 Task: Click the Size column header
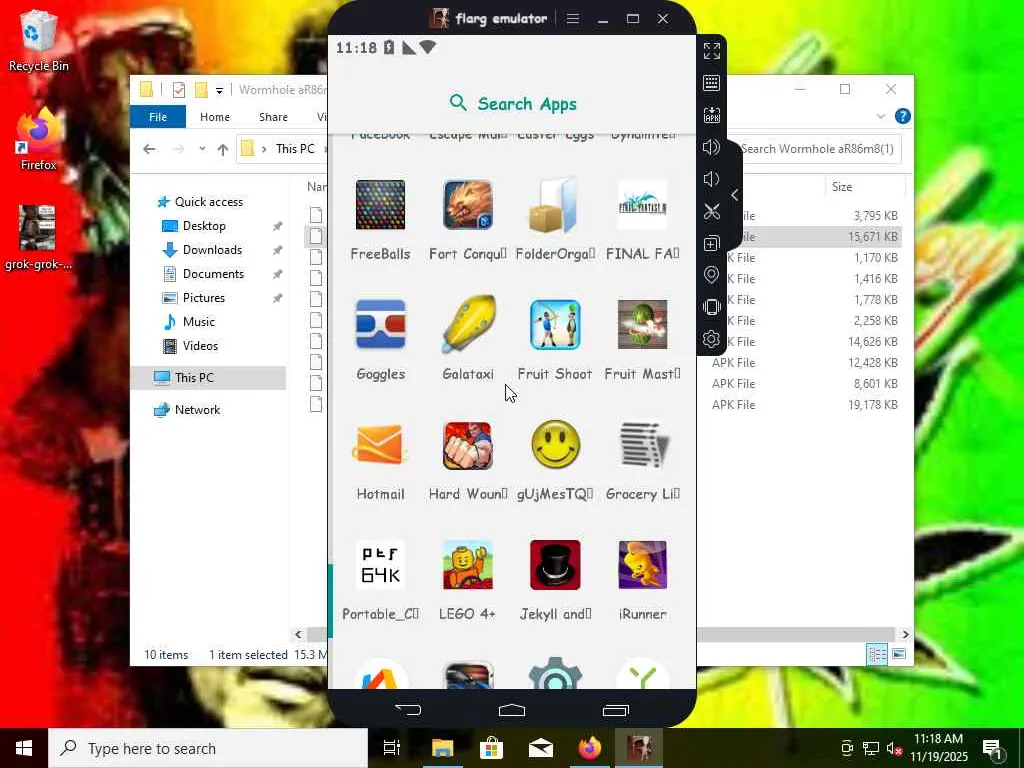coord(865,187)
